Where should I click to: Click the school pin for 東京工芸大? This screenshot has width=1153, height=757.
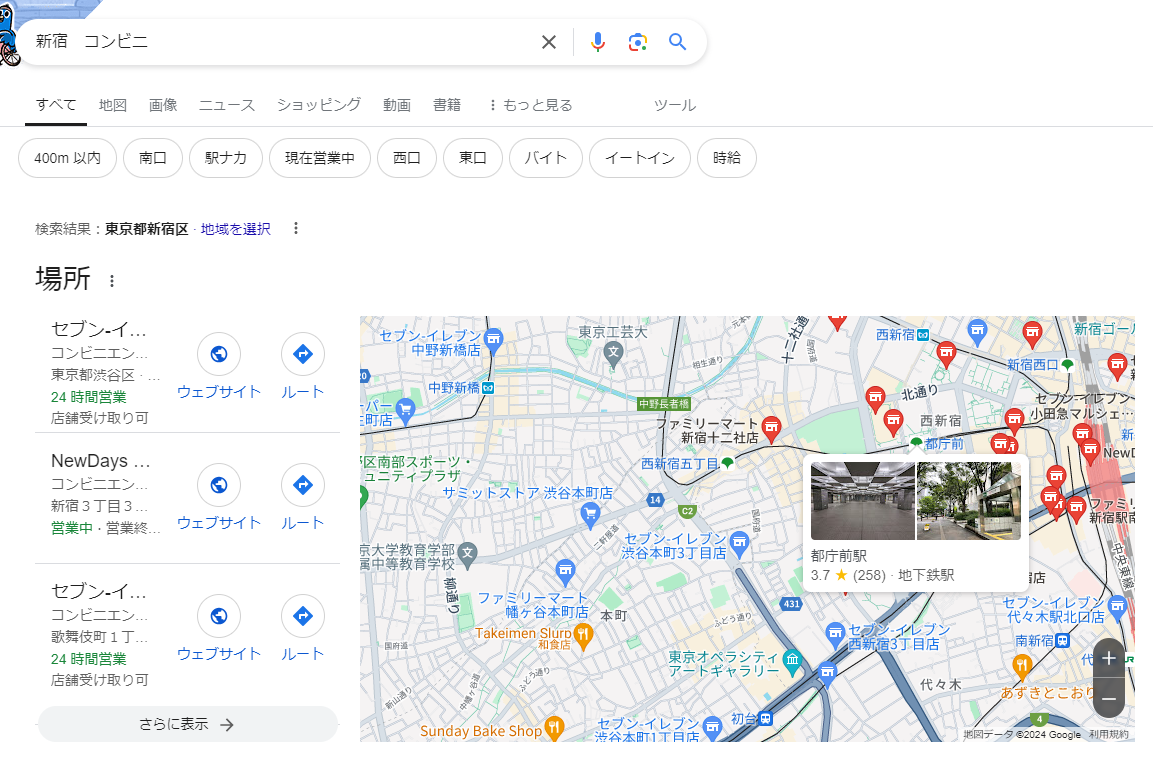pos(613,354)
